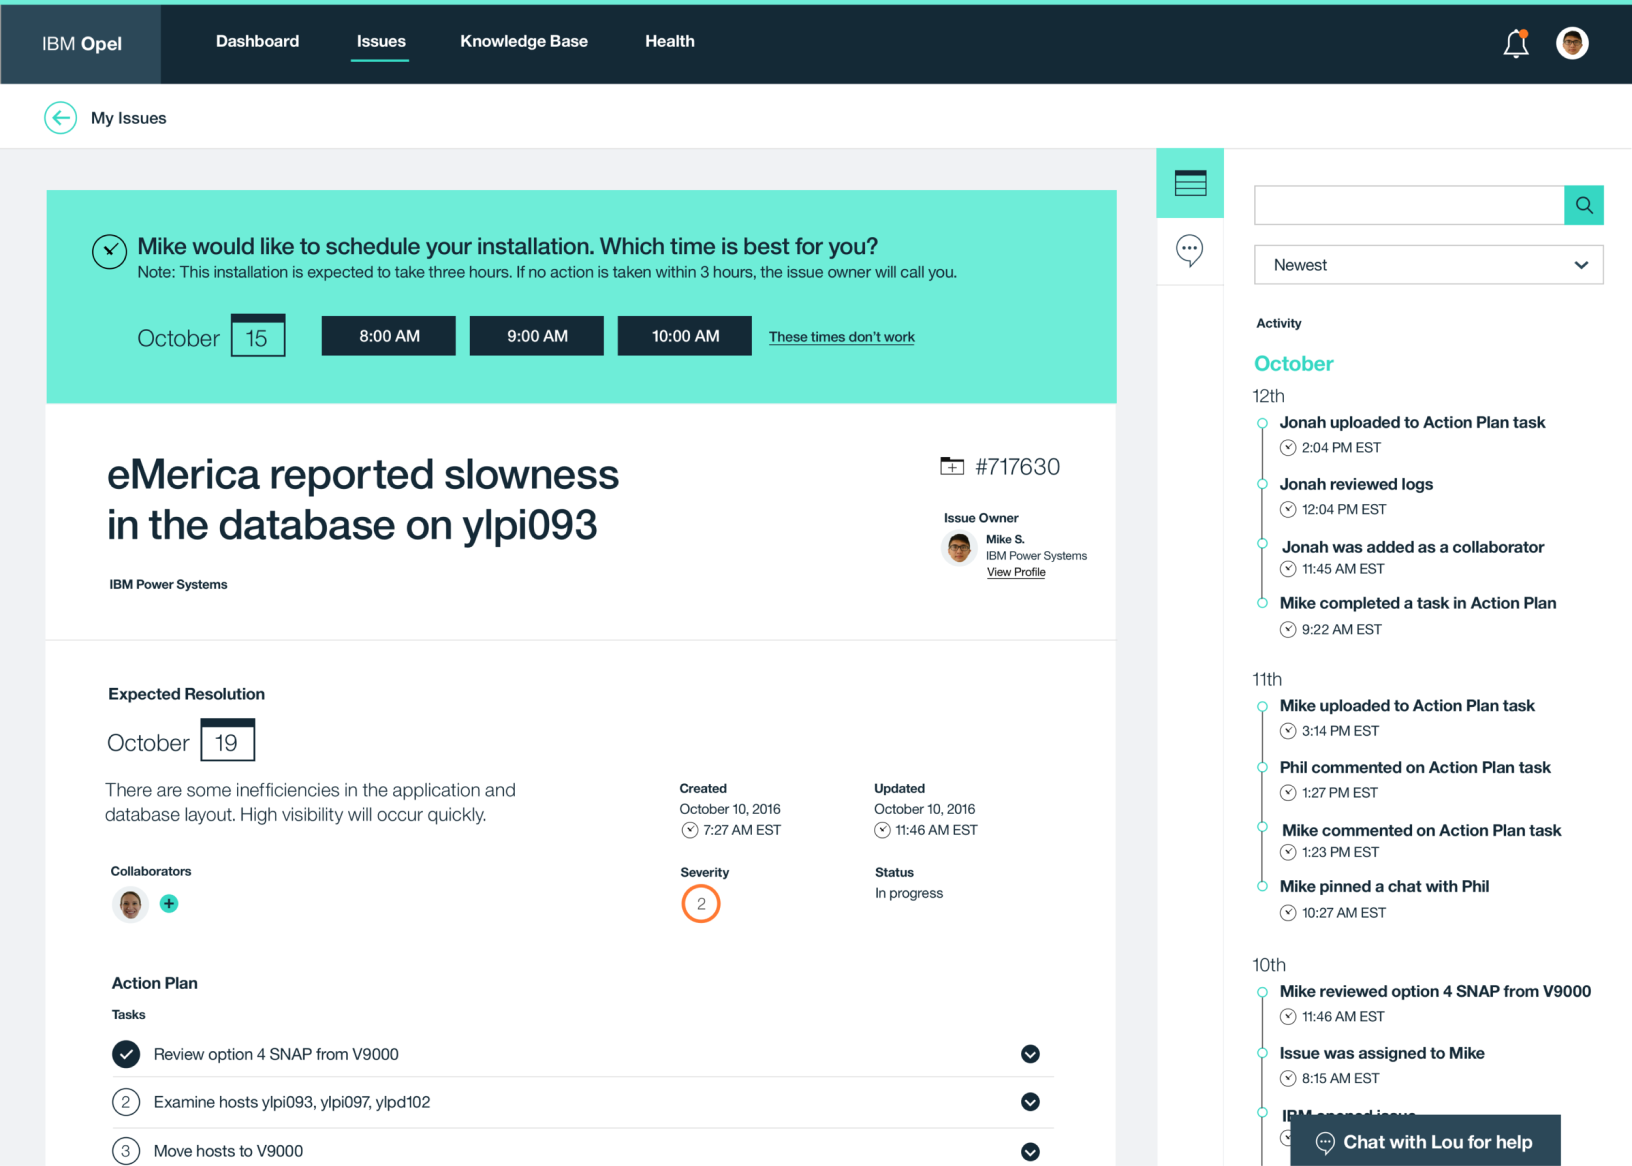Expand the Review option 4 SNAP task

point(1030,1054)
